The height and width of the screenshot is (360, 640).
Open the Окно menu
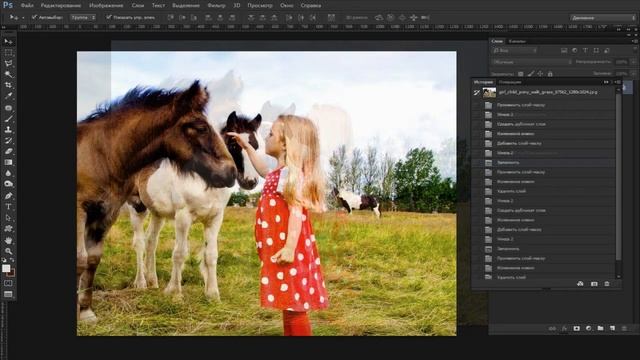(287, 6)
